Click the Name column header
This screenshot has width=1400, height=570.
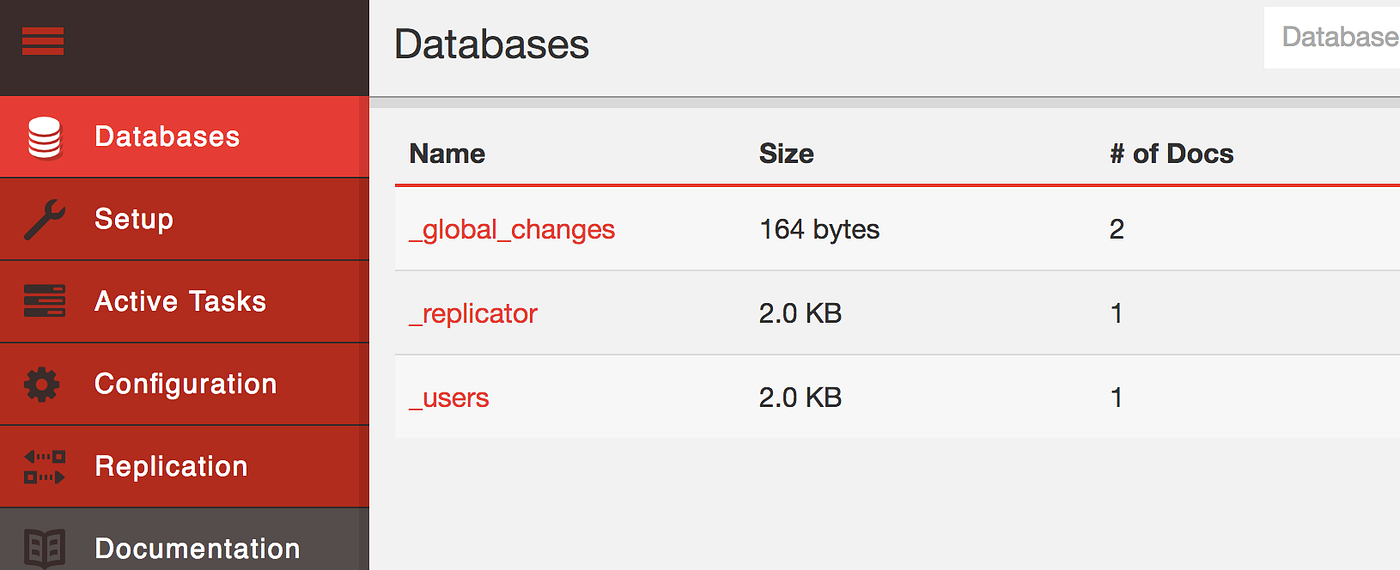click(447, 154)
